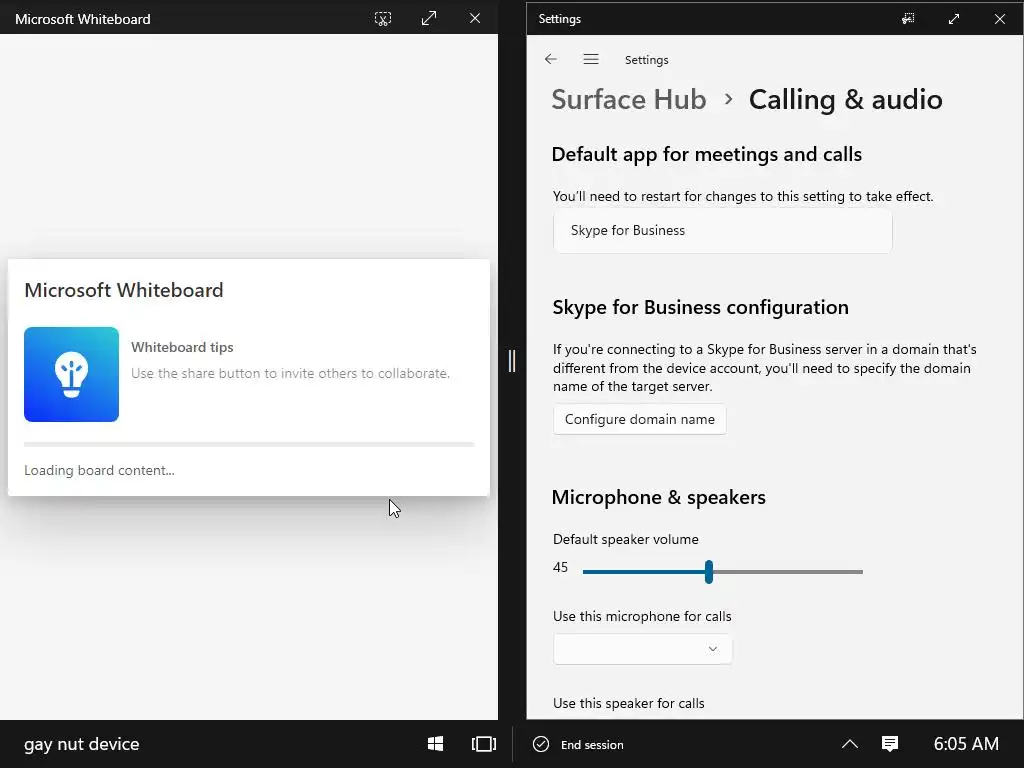Click the Calling & audio heading
The image size is (1024, 768).
tap(846, 100)
